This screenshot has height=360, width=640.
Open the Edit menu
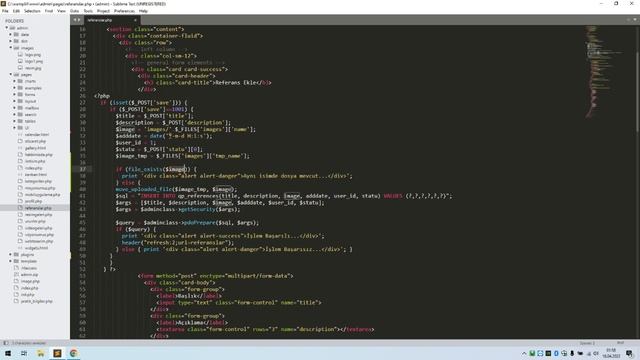coord(16,11)
